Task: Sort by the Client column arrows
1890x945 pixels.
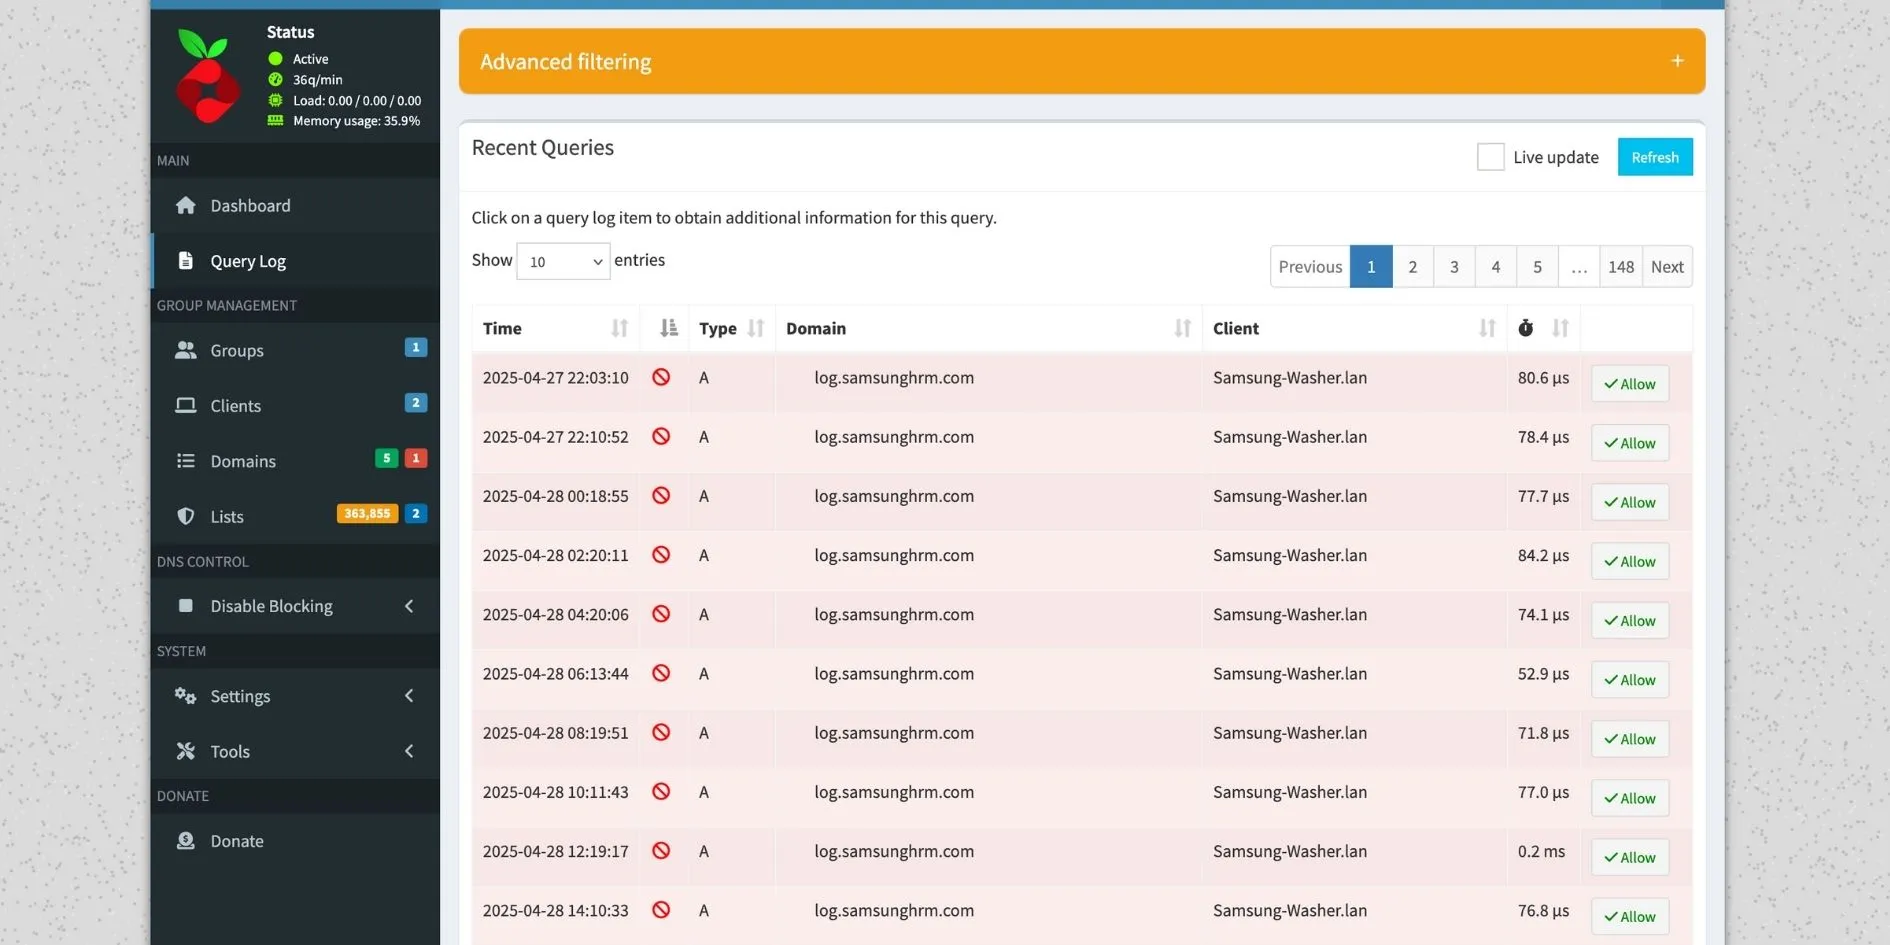Action: tap(1487, 328)
